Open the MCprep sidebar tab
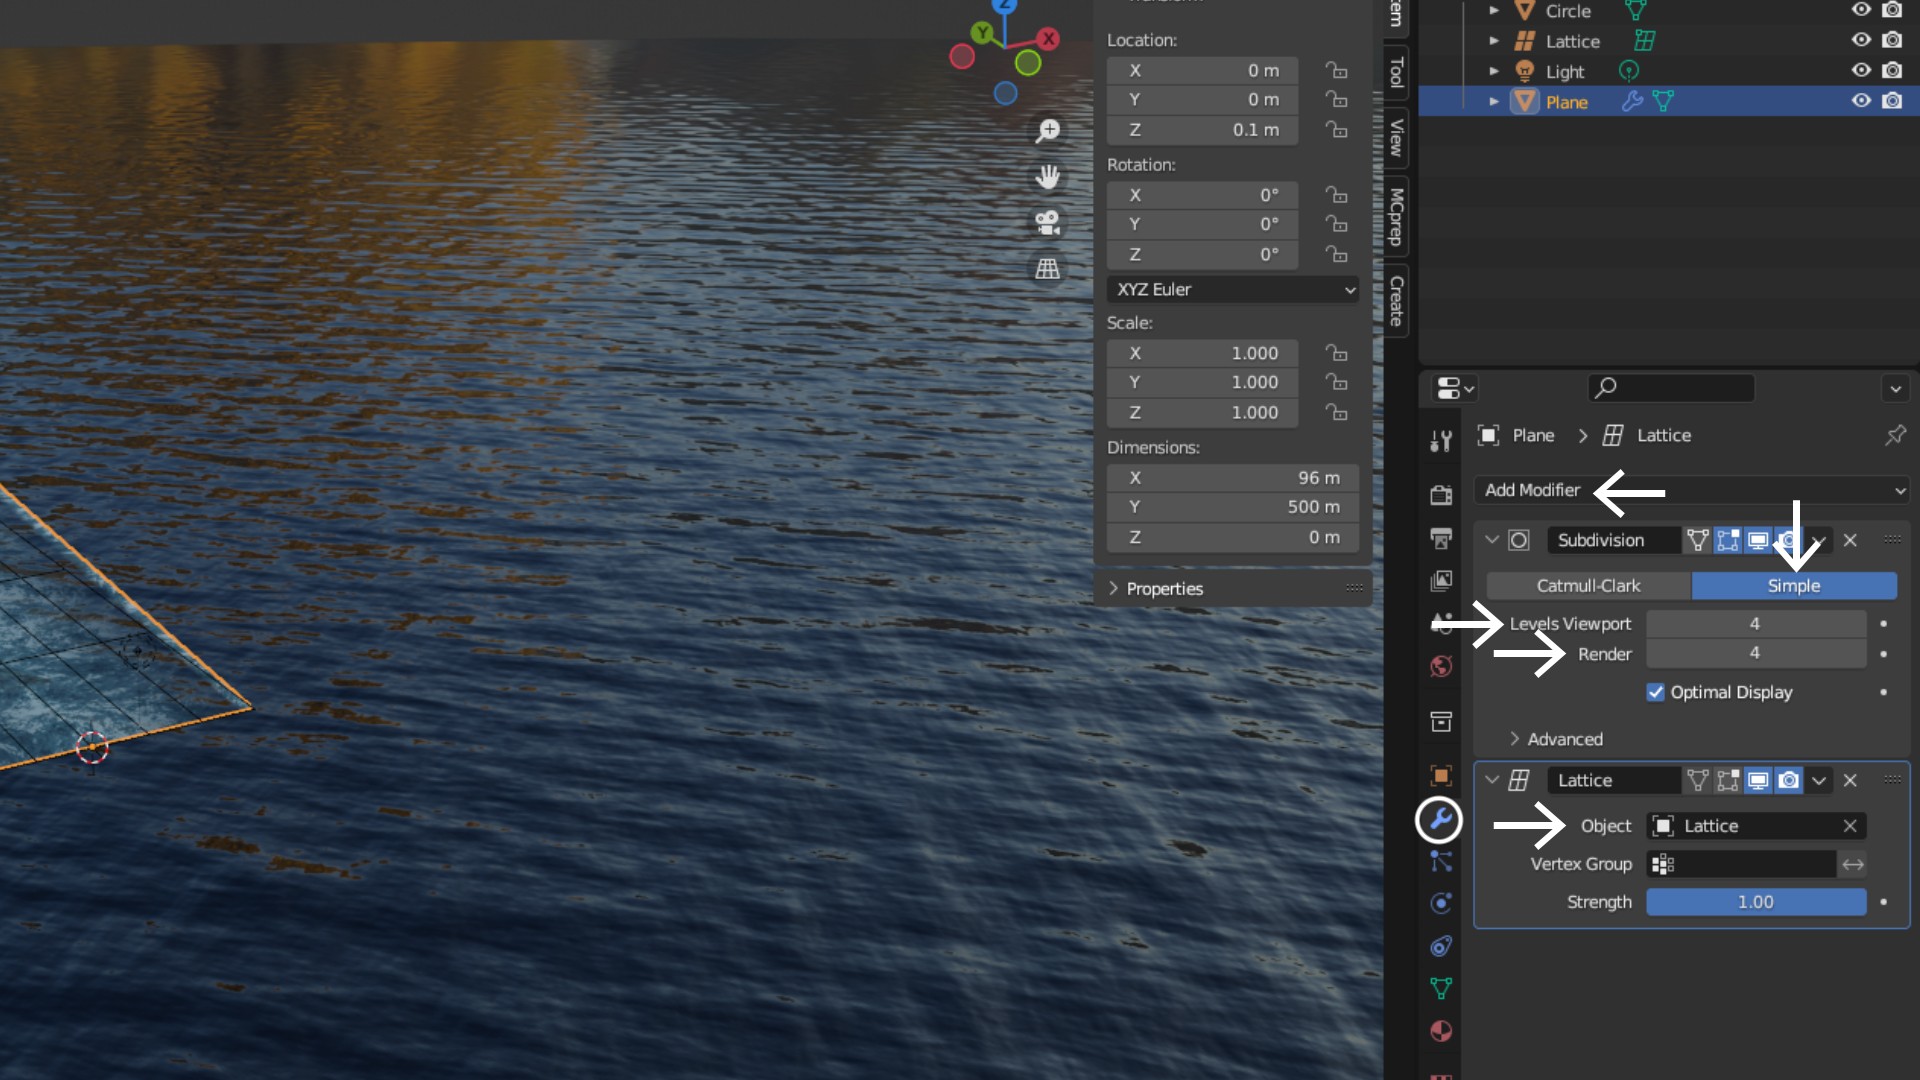This screenshot has width=1920, height=1080. coord(1396,216)
